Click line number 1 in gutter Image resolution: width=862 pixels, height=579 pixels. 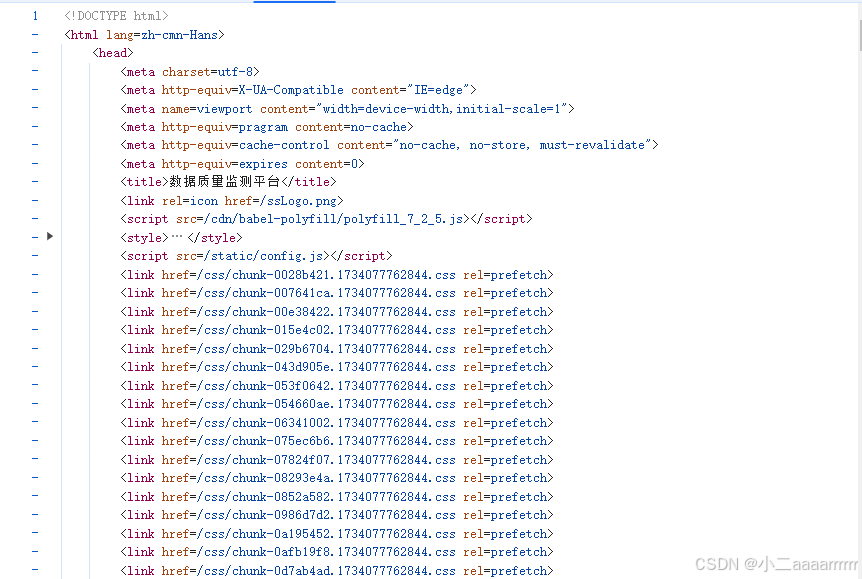pyautogui.click(x=35, y=16)
